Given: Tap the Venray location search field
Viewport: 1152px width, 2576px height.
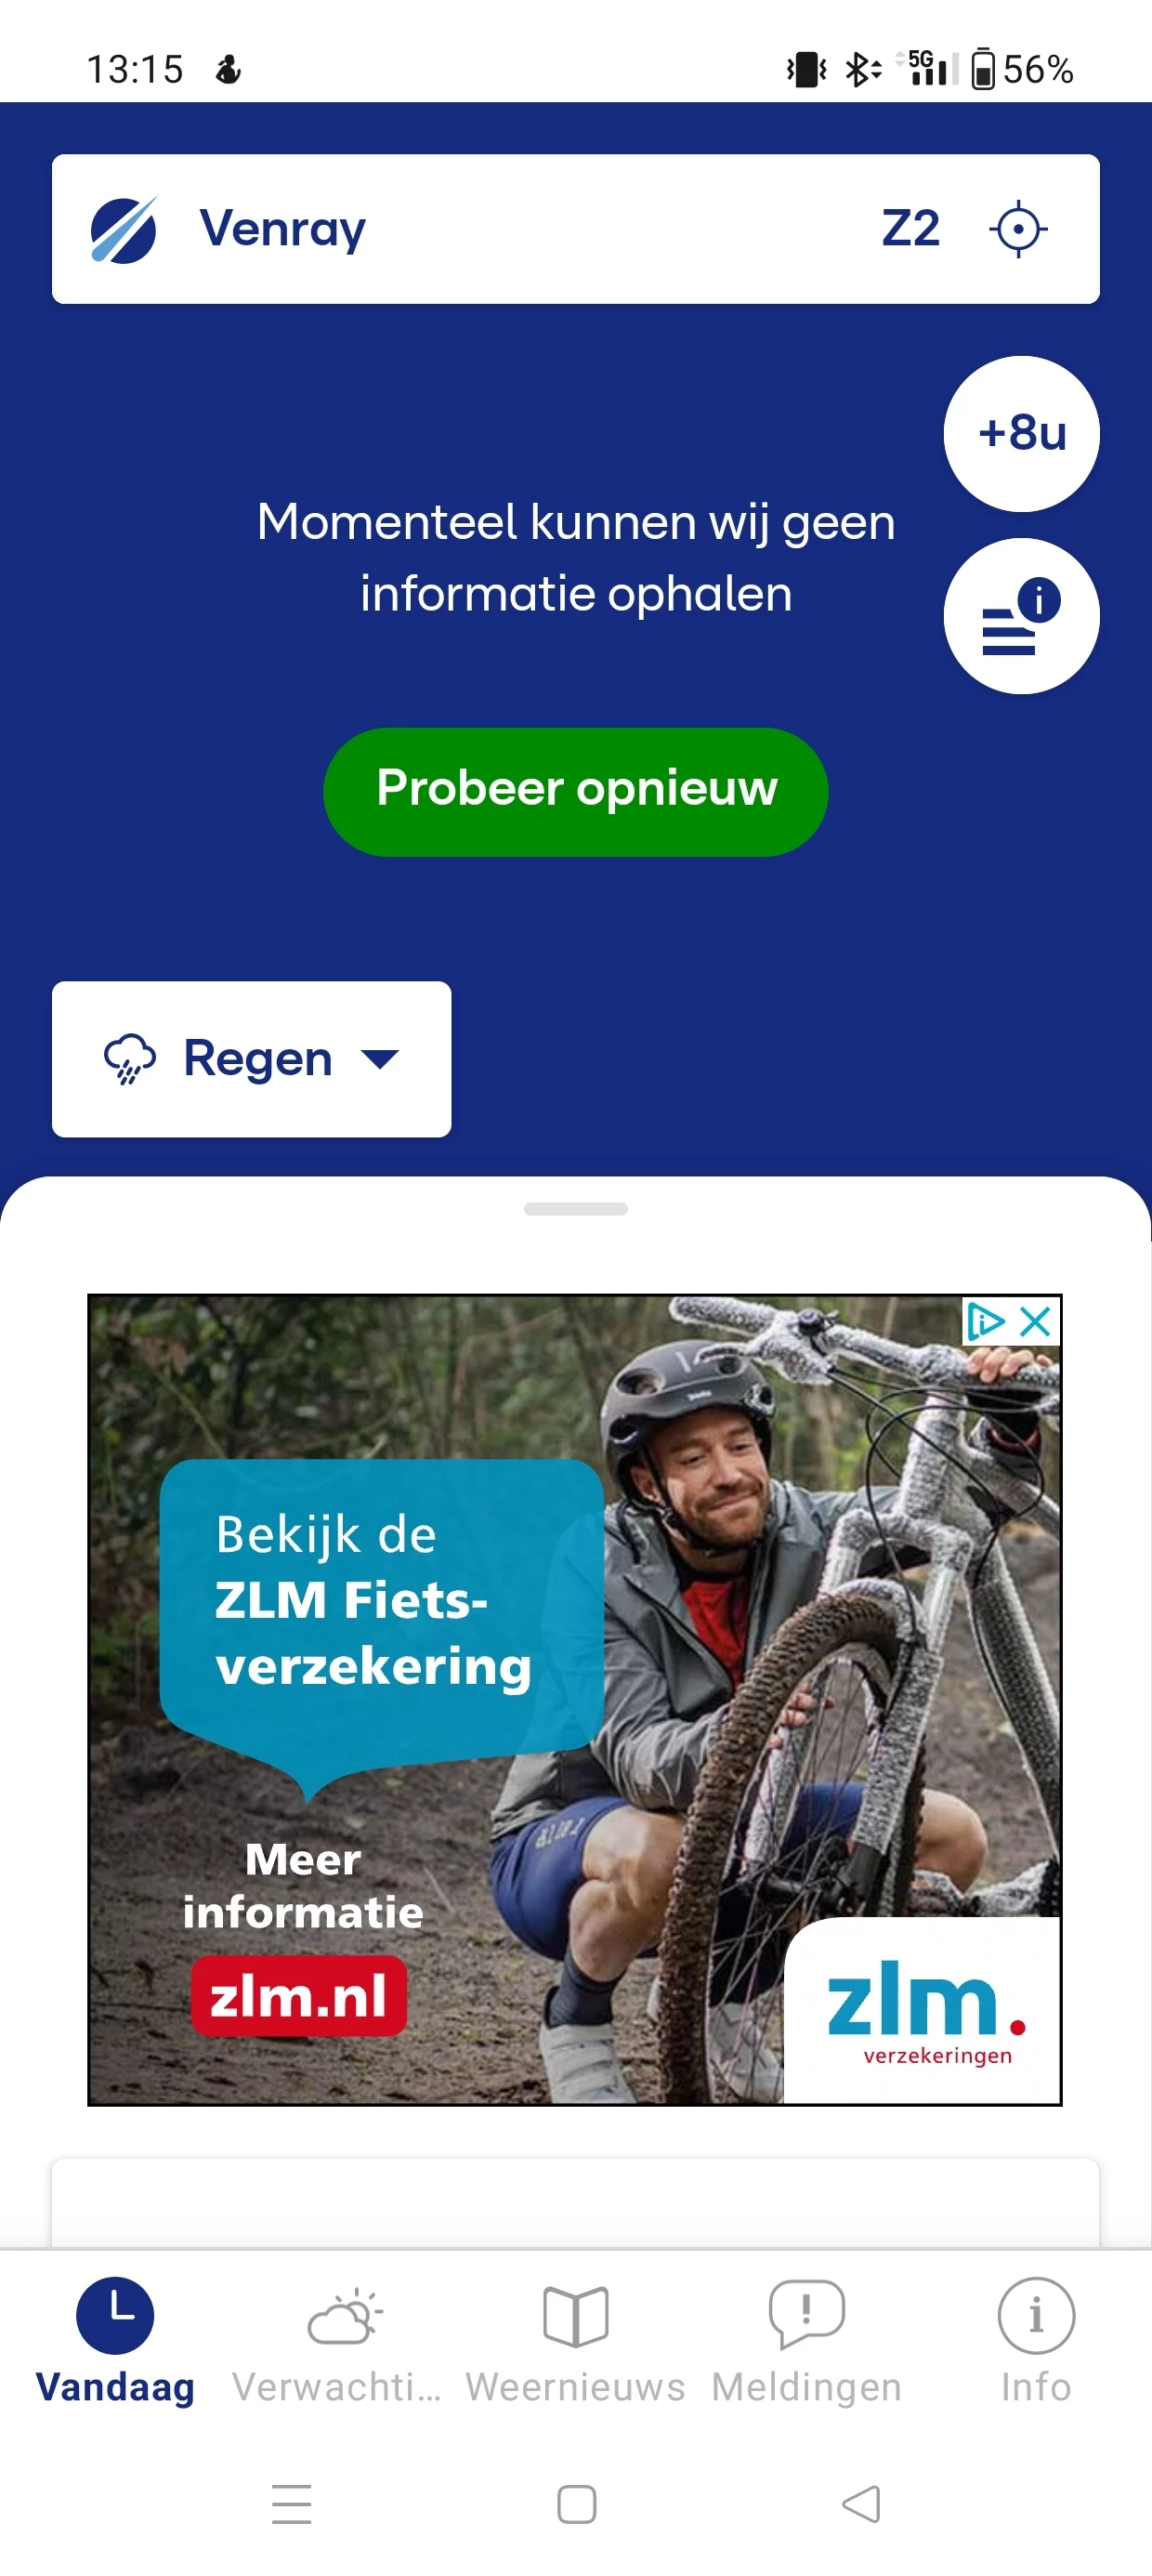Looking at the screenshot, I should pos(530,229).
